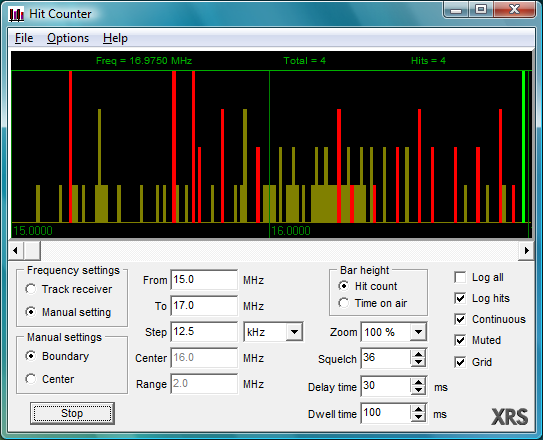Click the Hit Counter app icon in title bar

pyautogui.click(x=16, y=15)
